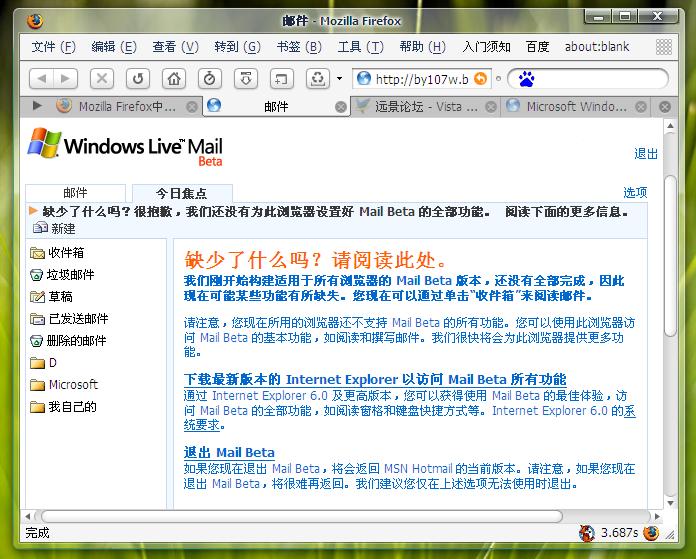Go forward with the Forward arrow button
This screenshot has width=696, height=559.
point(66,79)
